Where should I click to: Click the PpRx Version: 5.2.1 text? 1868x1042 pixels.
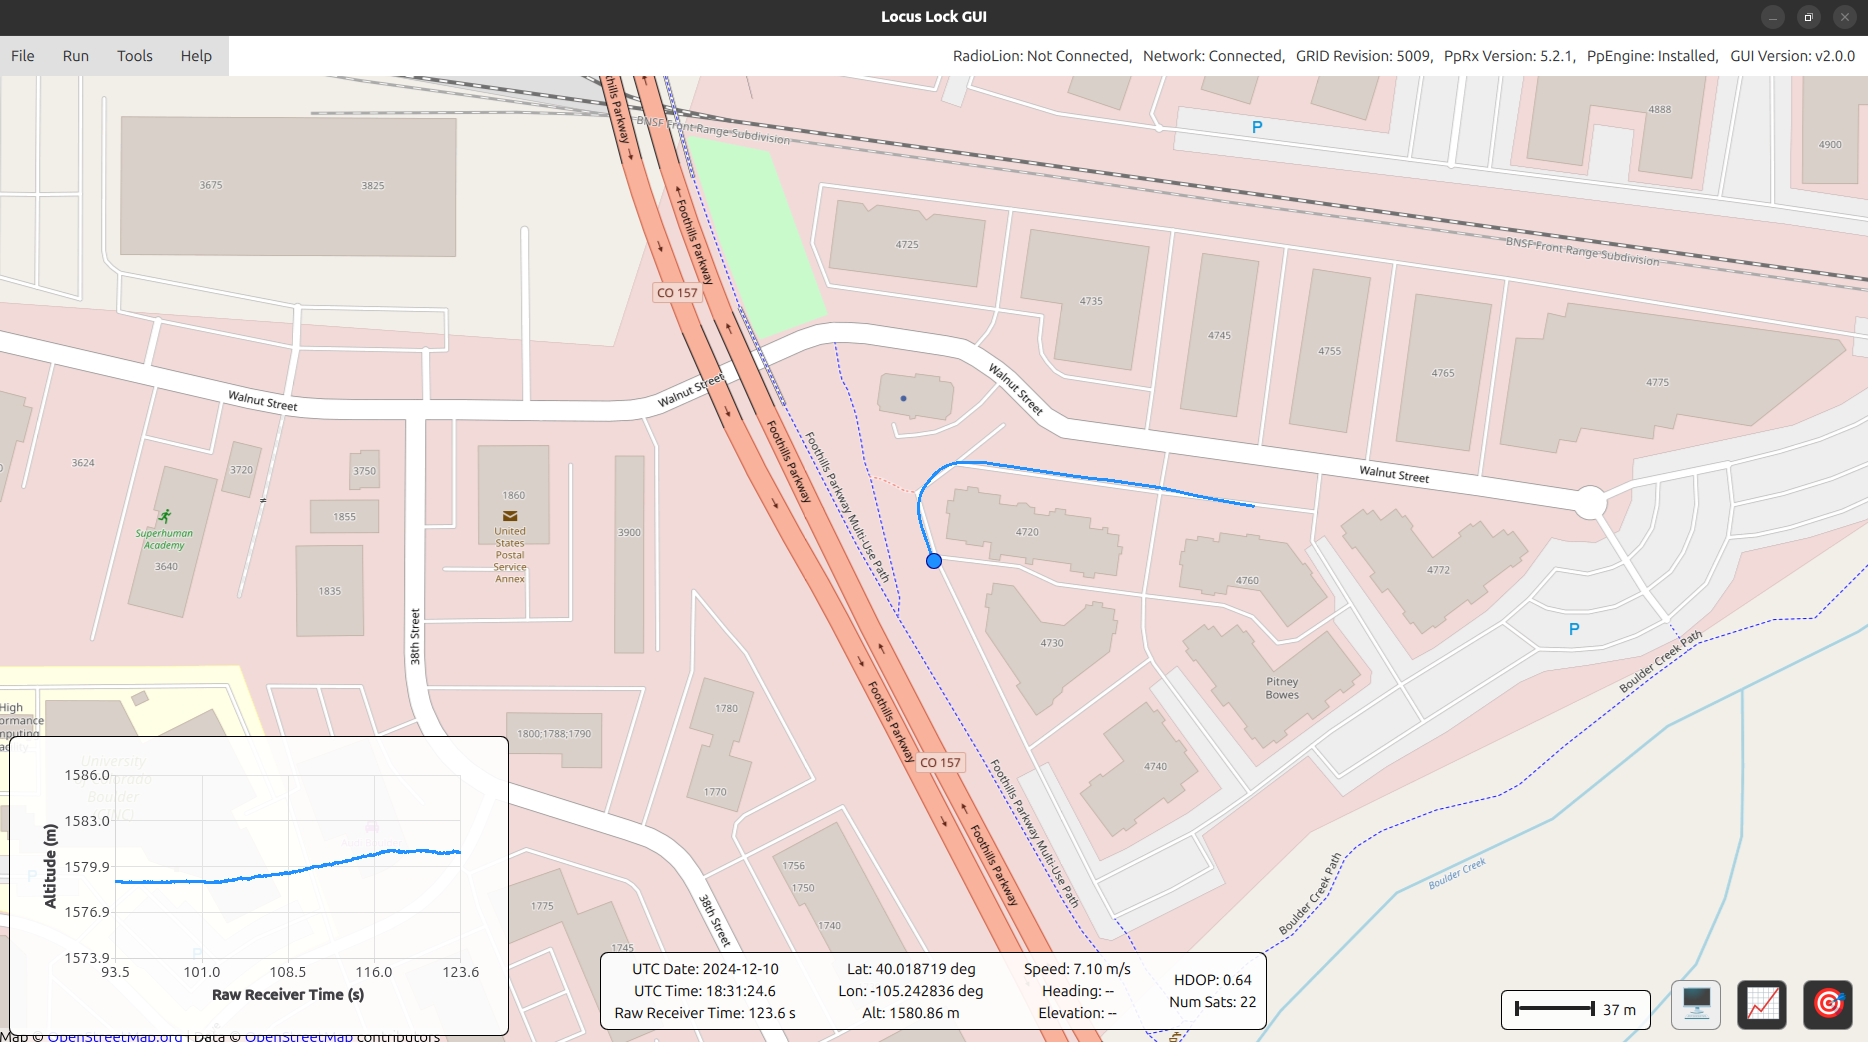tap(1510, 56)
